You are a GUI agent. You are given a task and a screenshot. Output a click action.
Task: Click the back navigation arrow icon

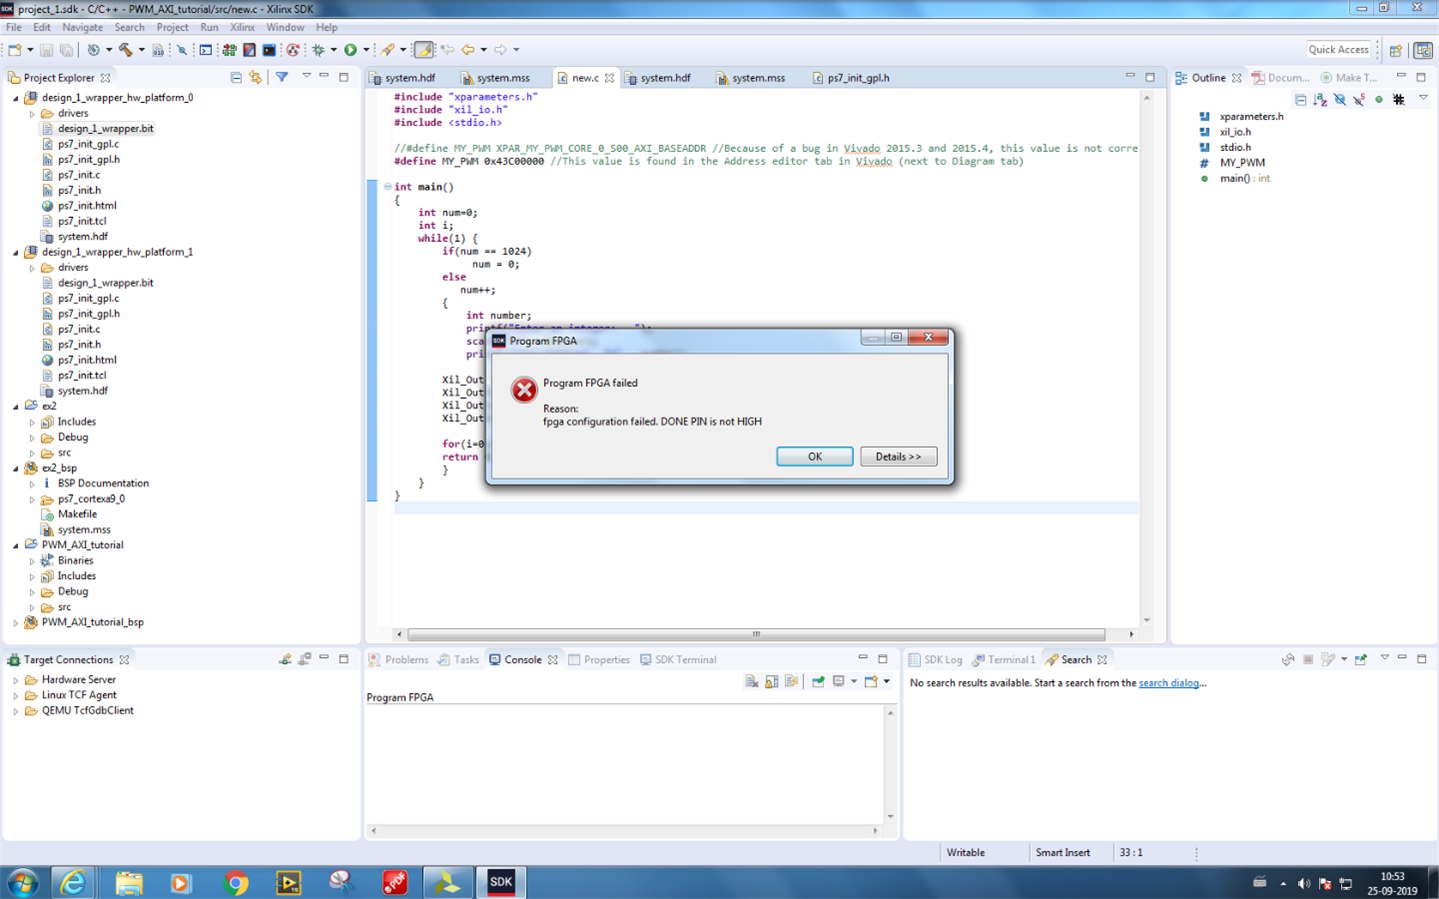coord(467,50)
